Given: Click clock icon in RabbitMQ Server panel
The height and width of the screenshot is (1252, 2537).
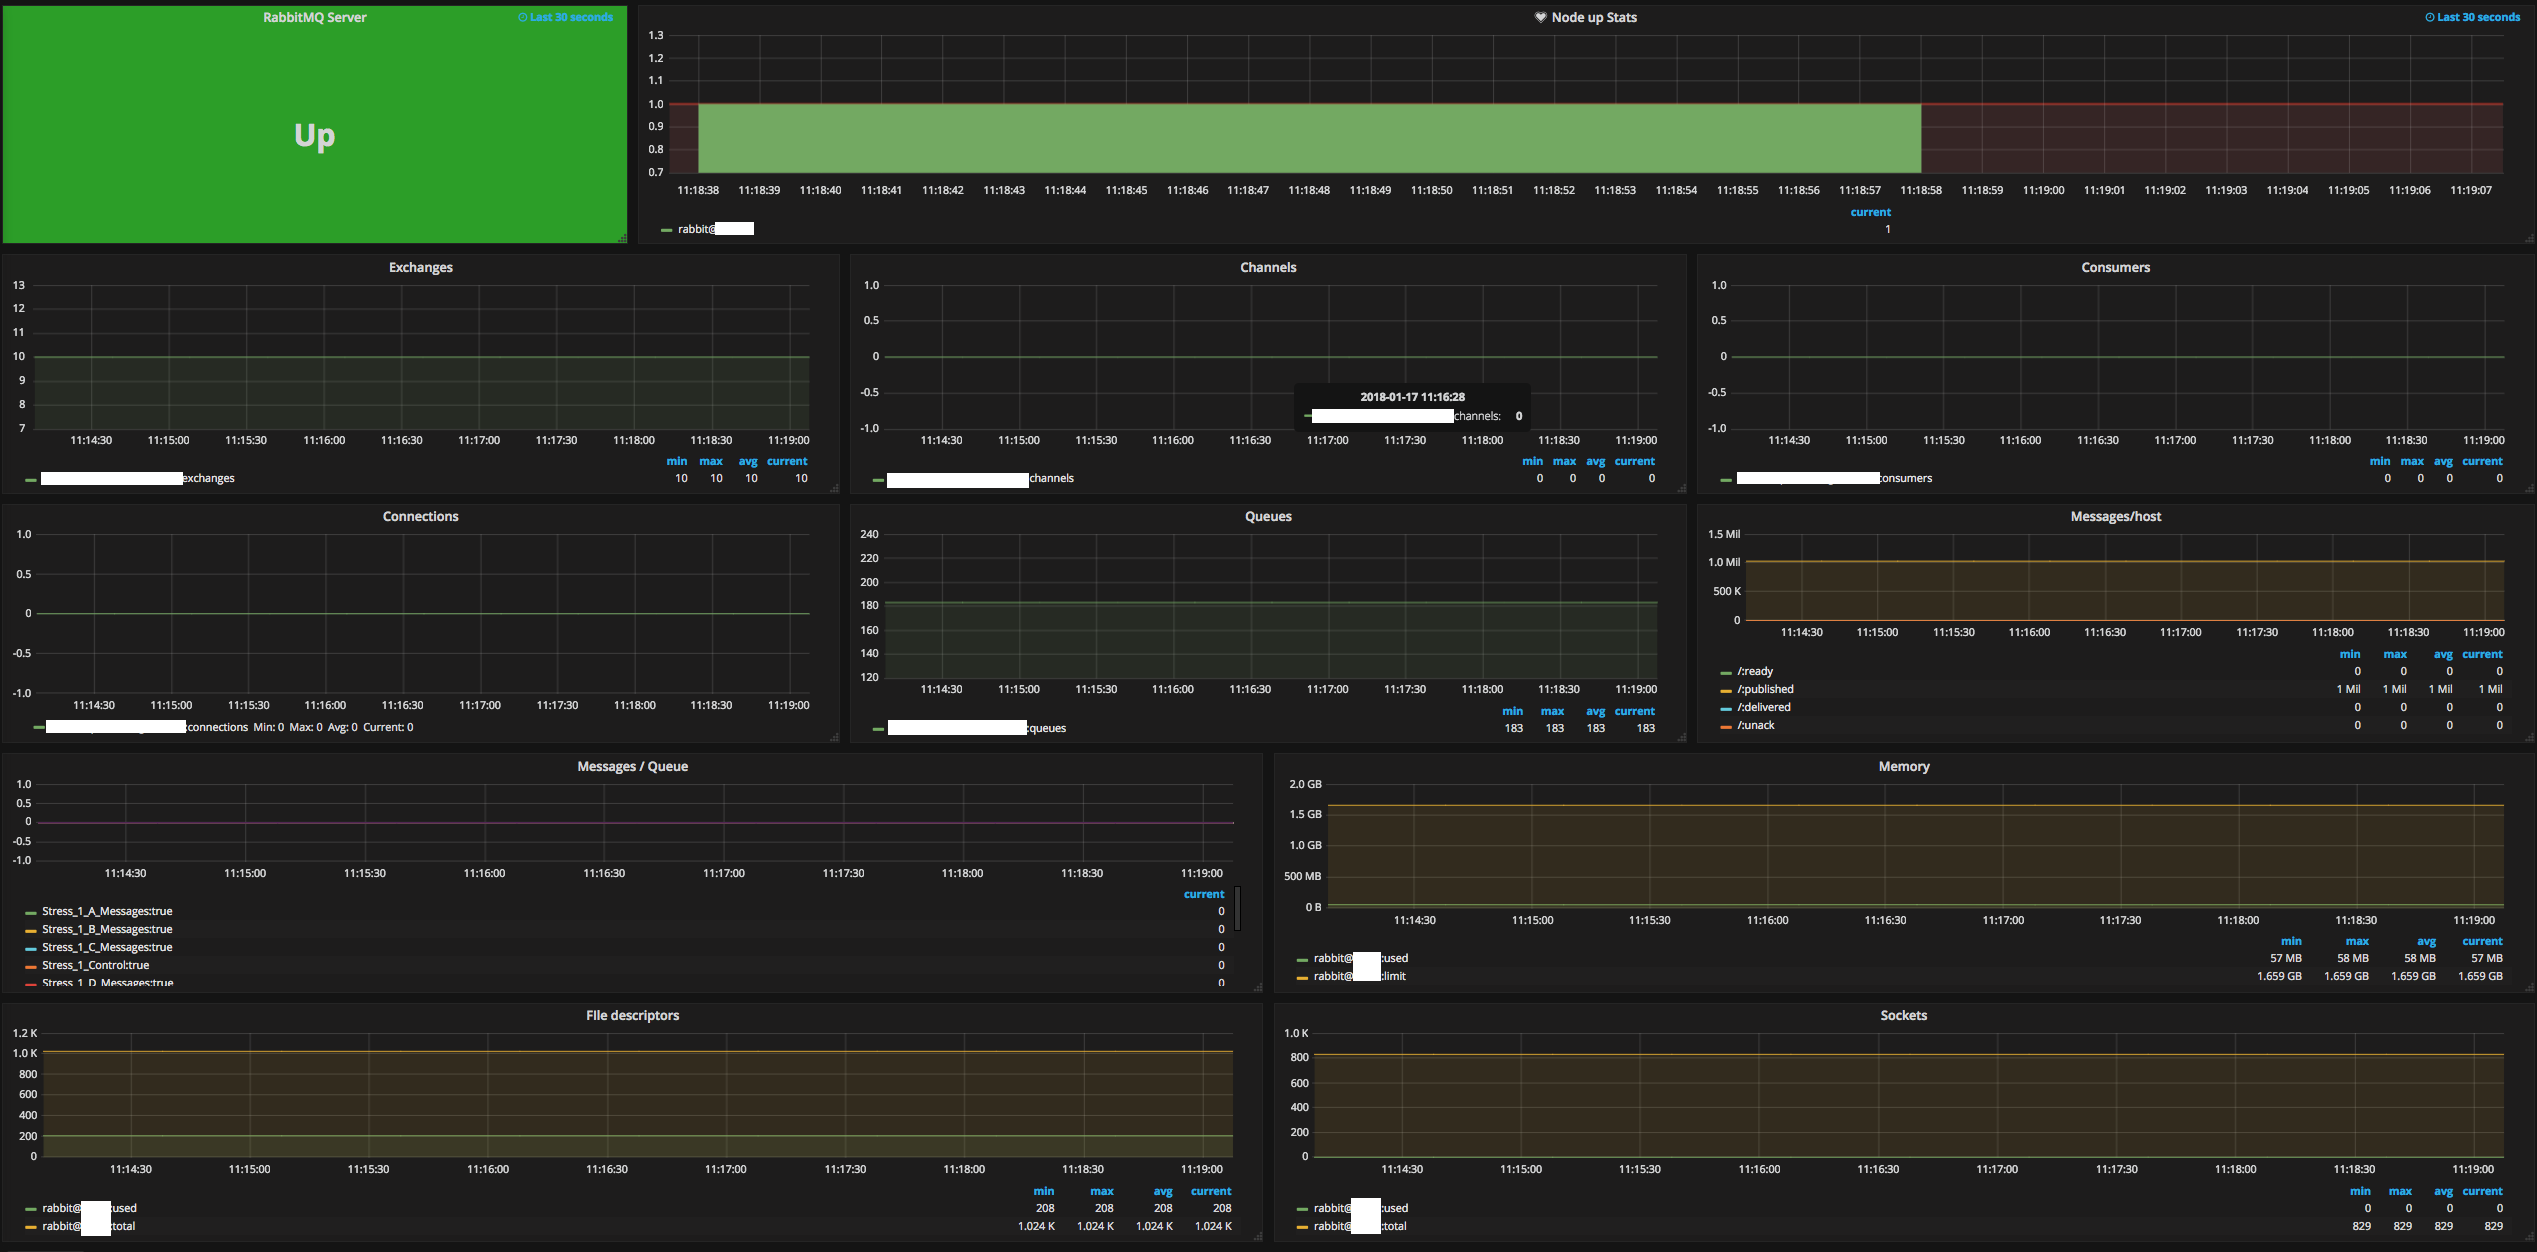Looking at the screenshot, I should pos(523,17).
